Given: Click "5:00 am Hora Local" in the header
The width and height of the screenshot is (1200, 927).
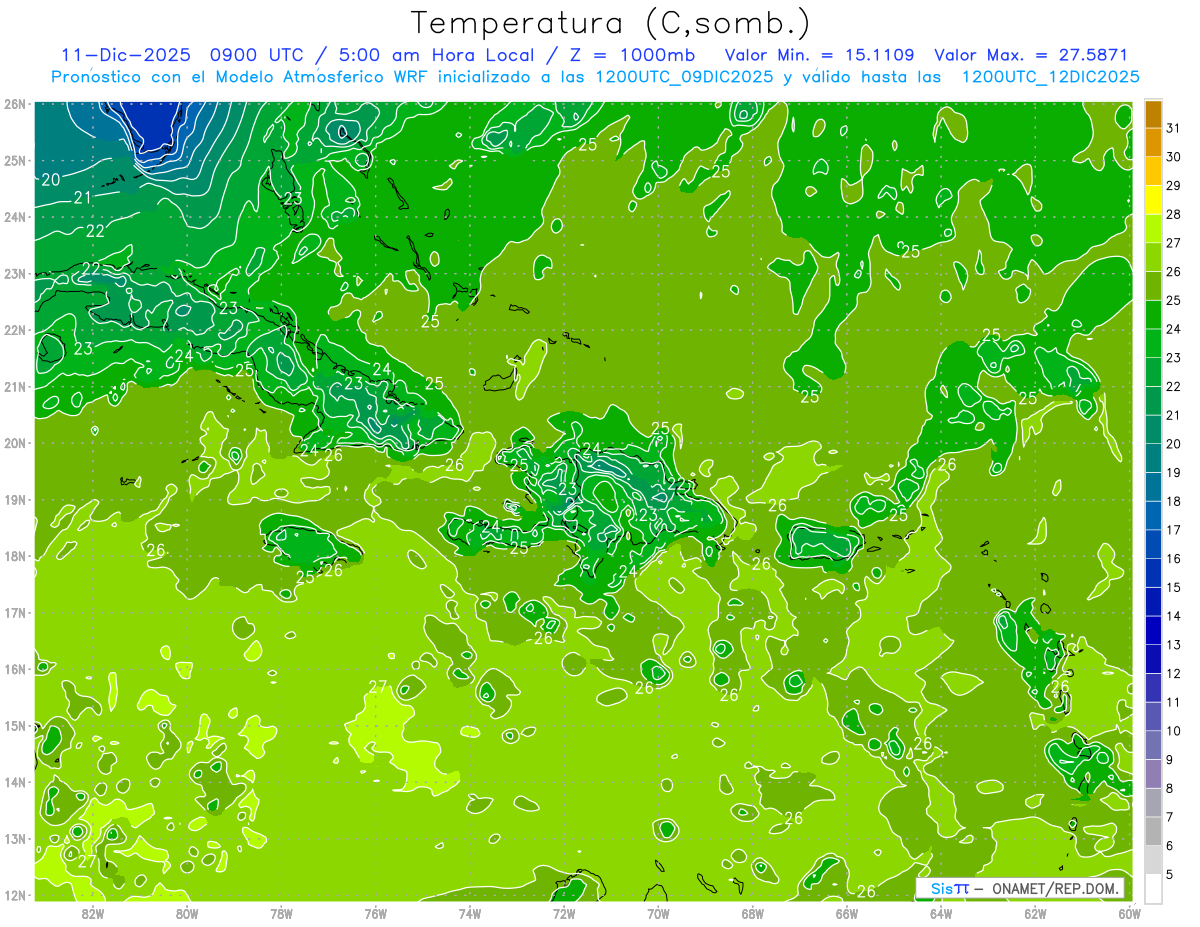Looking at the screenshot, I should (438, 55).
